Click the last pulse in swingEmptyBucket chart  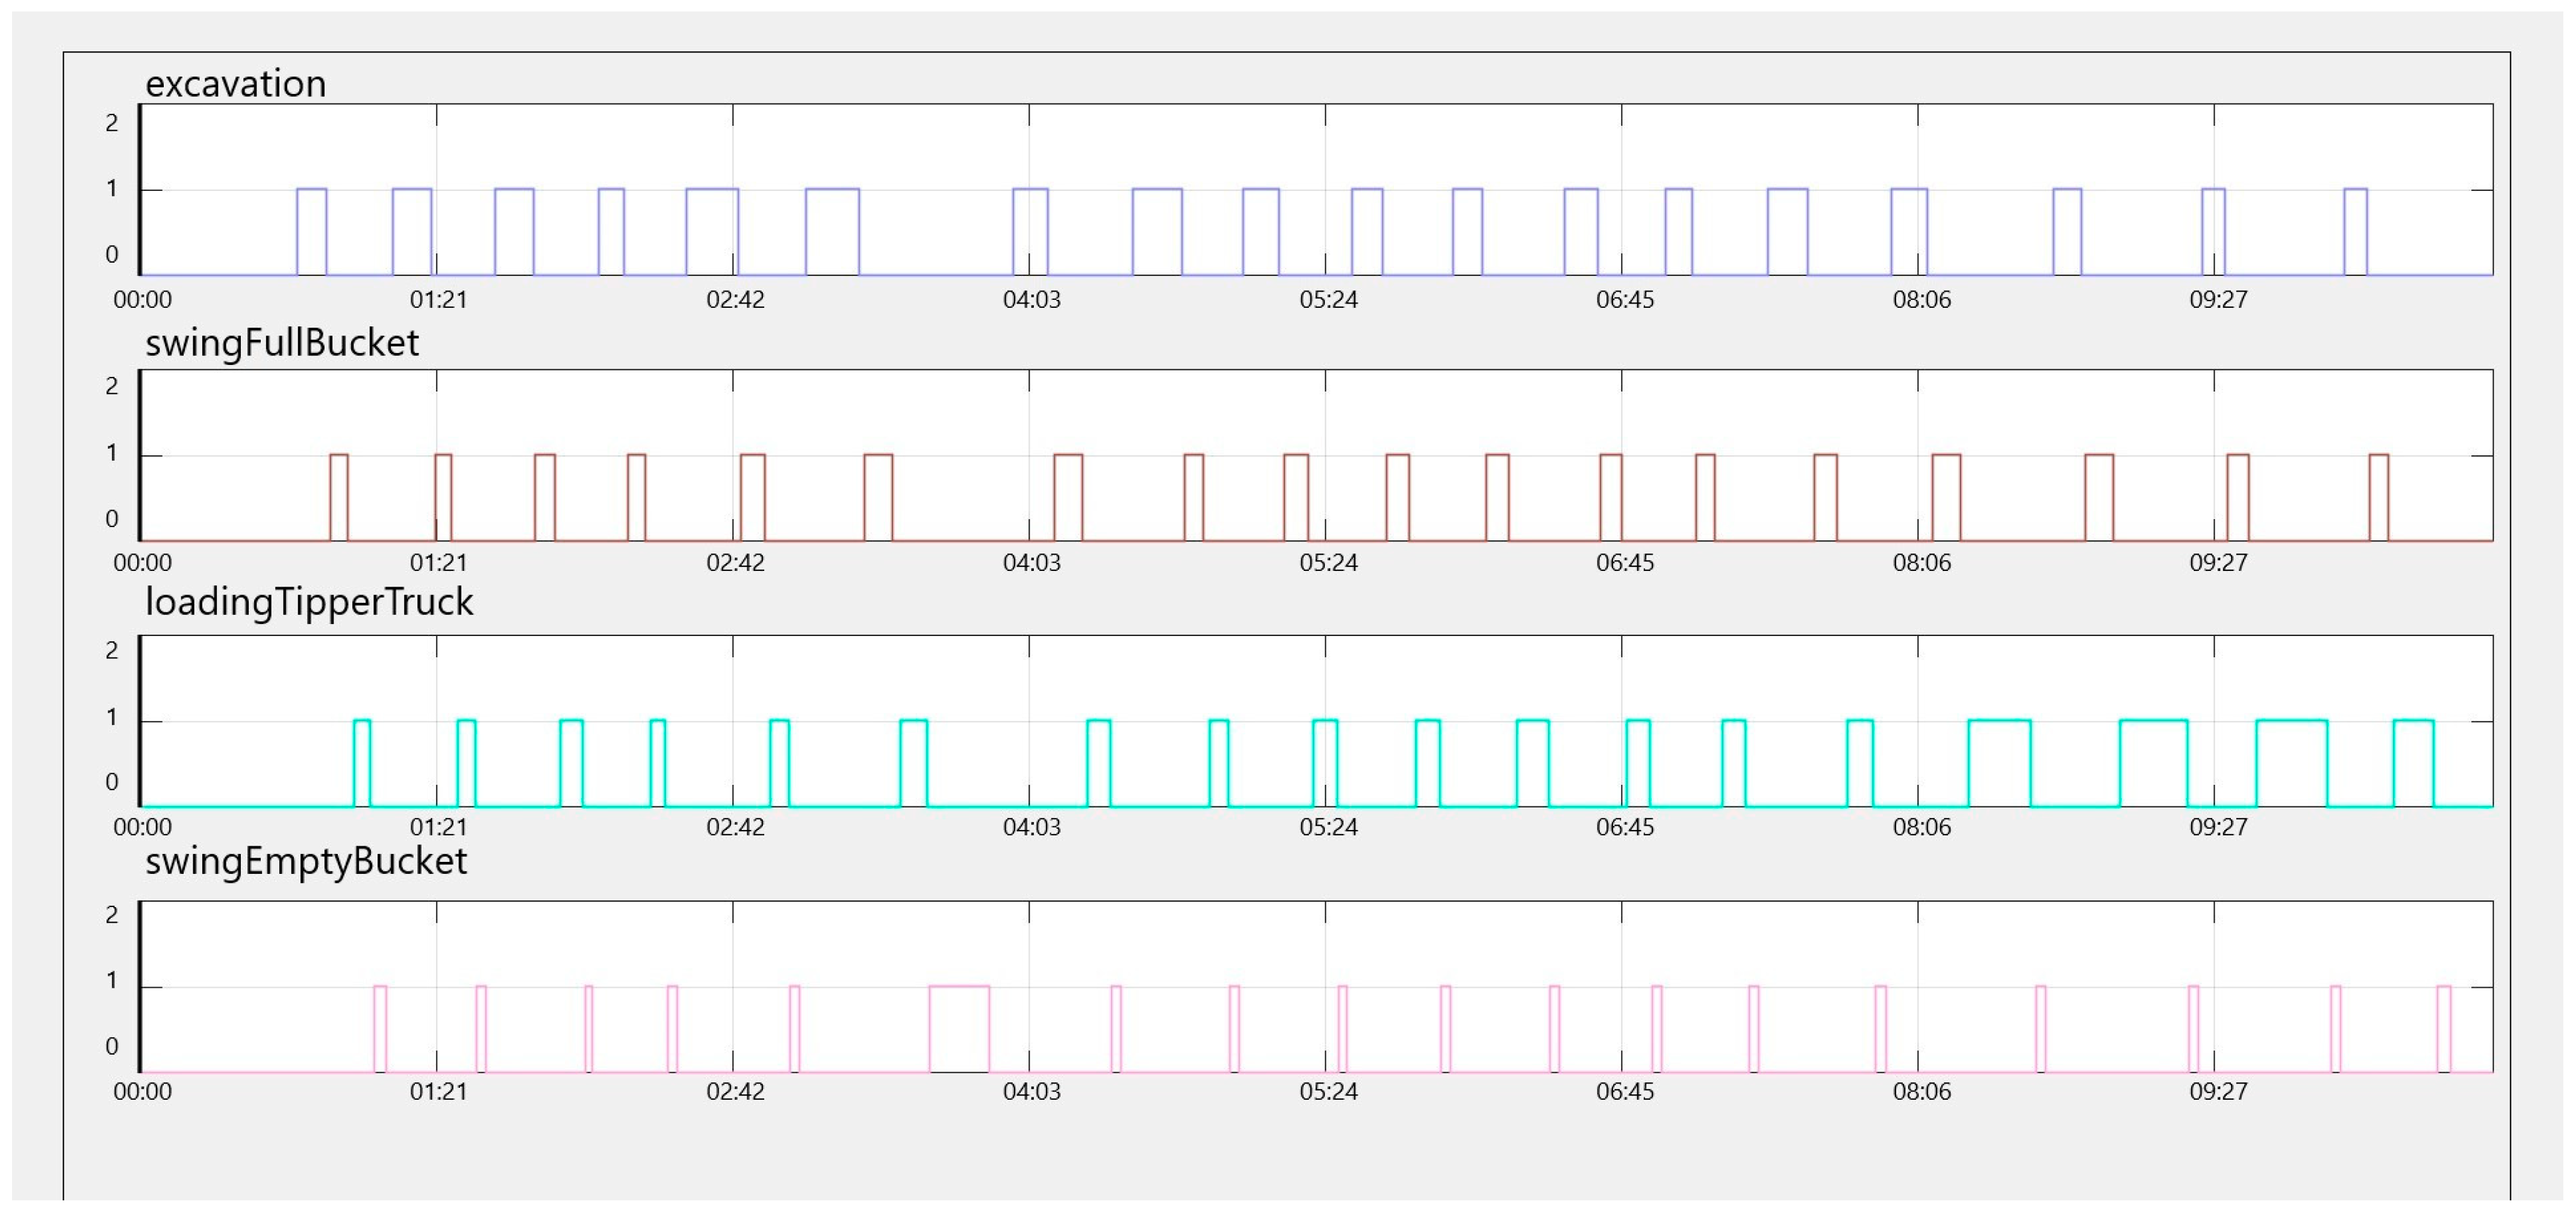coord(2443,1030)
